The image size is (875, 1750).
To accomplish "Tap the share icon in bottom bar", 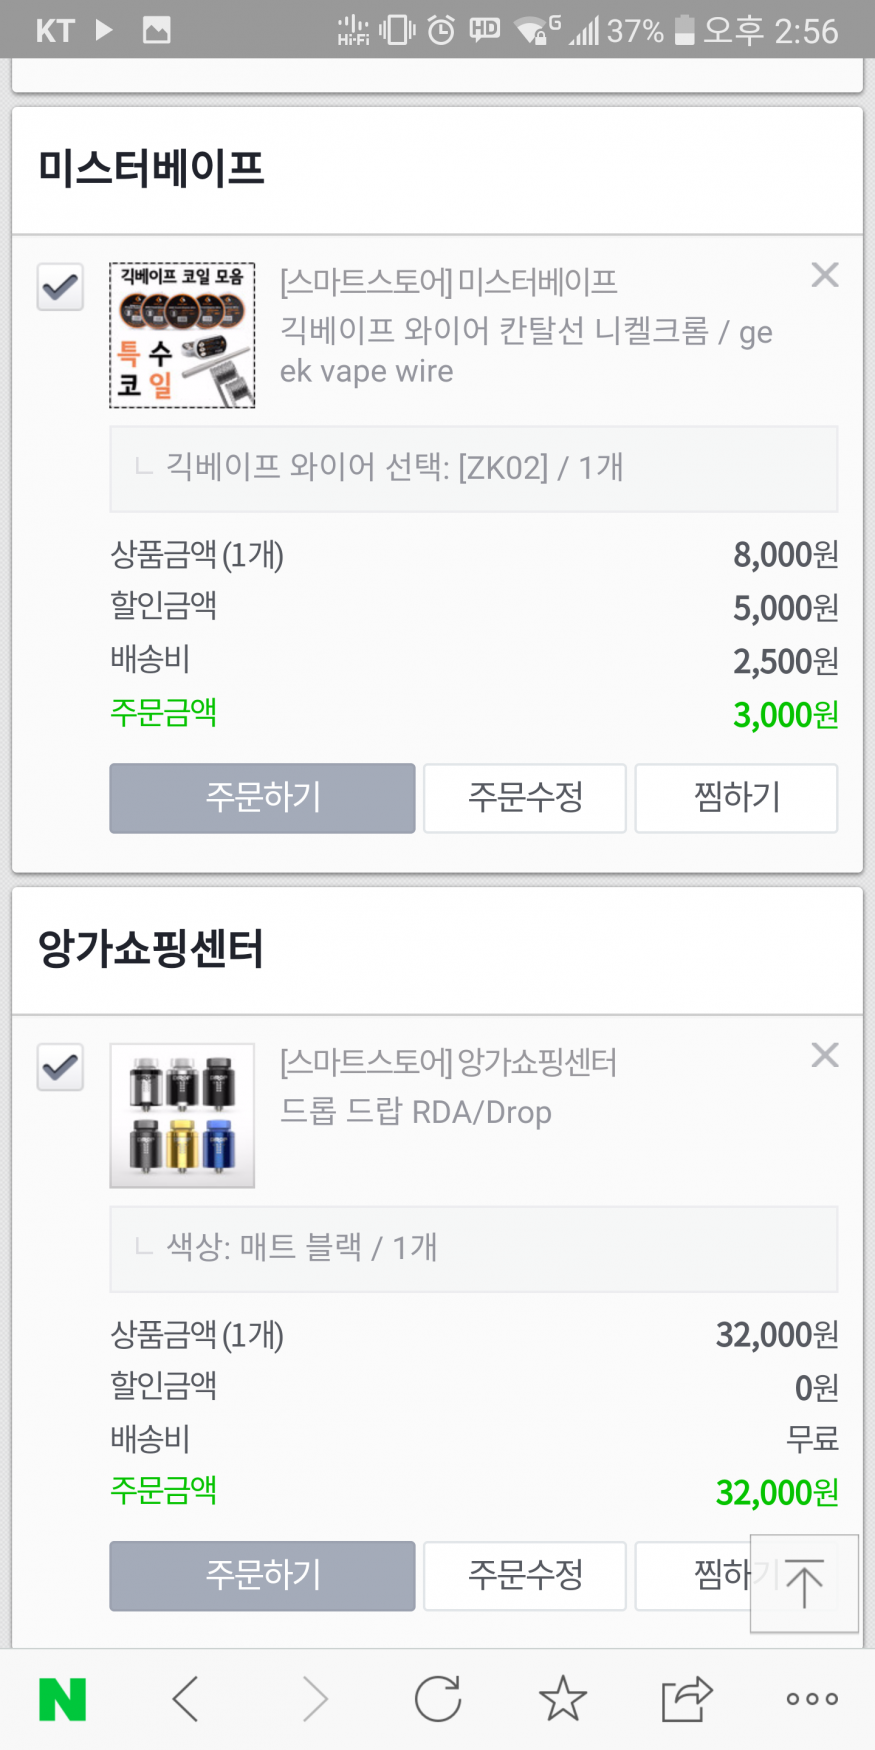I will (687, 1699).
